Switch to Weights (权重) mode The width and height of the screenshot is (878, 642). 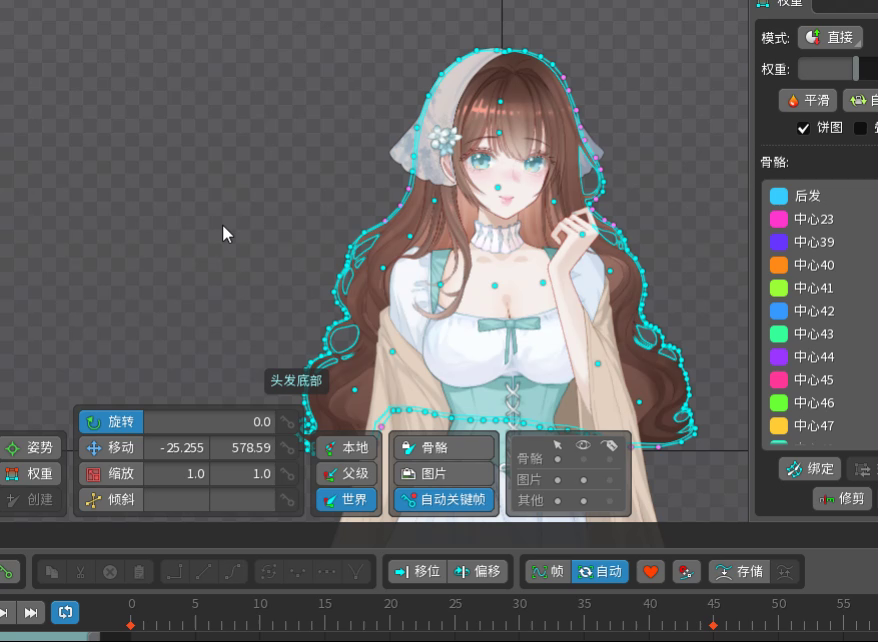pyautogui.click(x=30, y=474)
